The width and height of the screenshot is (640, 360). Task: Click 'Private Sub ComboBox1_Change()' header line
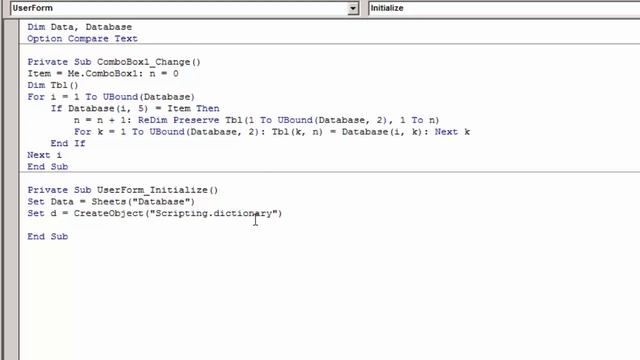(114, 62)
